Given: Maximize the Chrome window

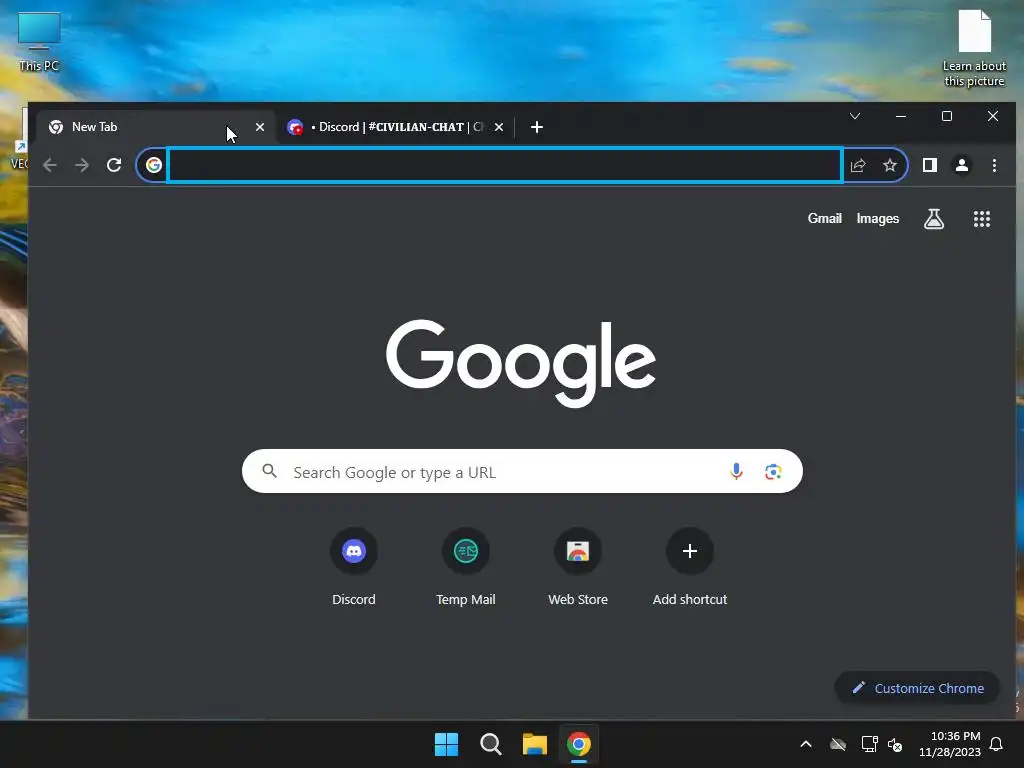Looking at the screenshot, I should [946, 116].
